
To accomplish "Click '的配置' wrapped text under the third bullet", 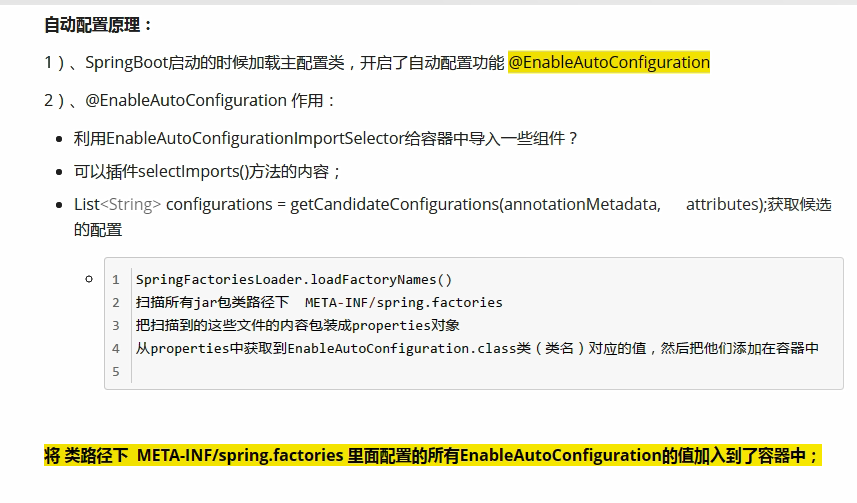I will 98,229.
